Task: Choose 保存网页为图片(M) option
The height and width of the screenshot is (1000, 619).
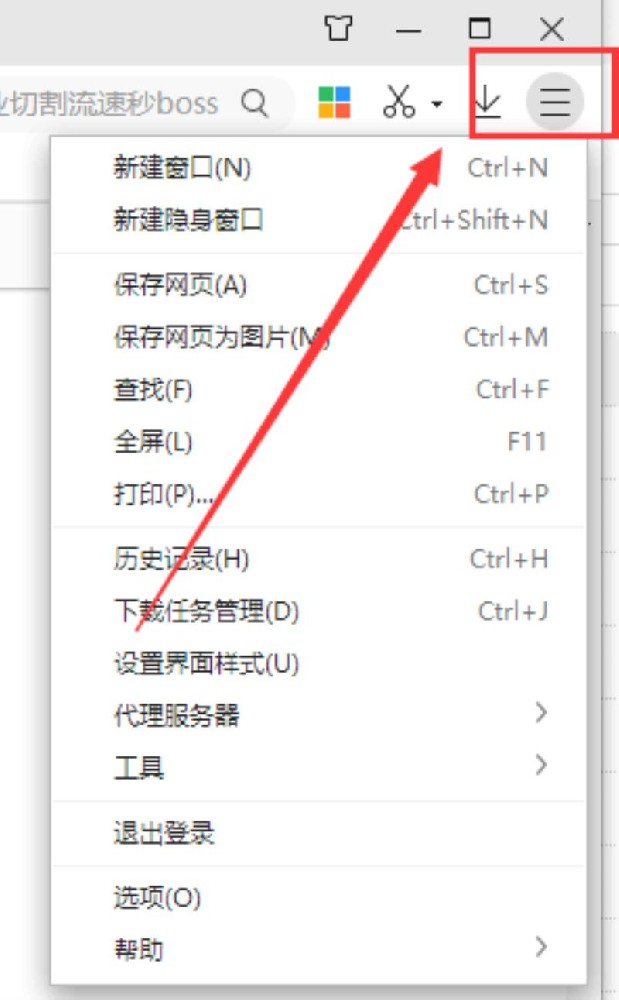Action: (319, 337)
